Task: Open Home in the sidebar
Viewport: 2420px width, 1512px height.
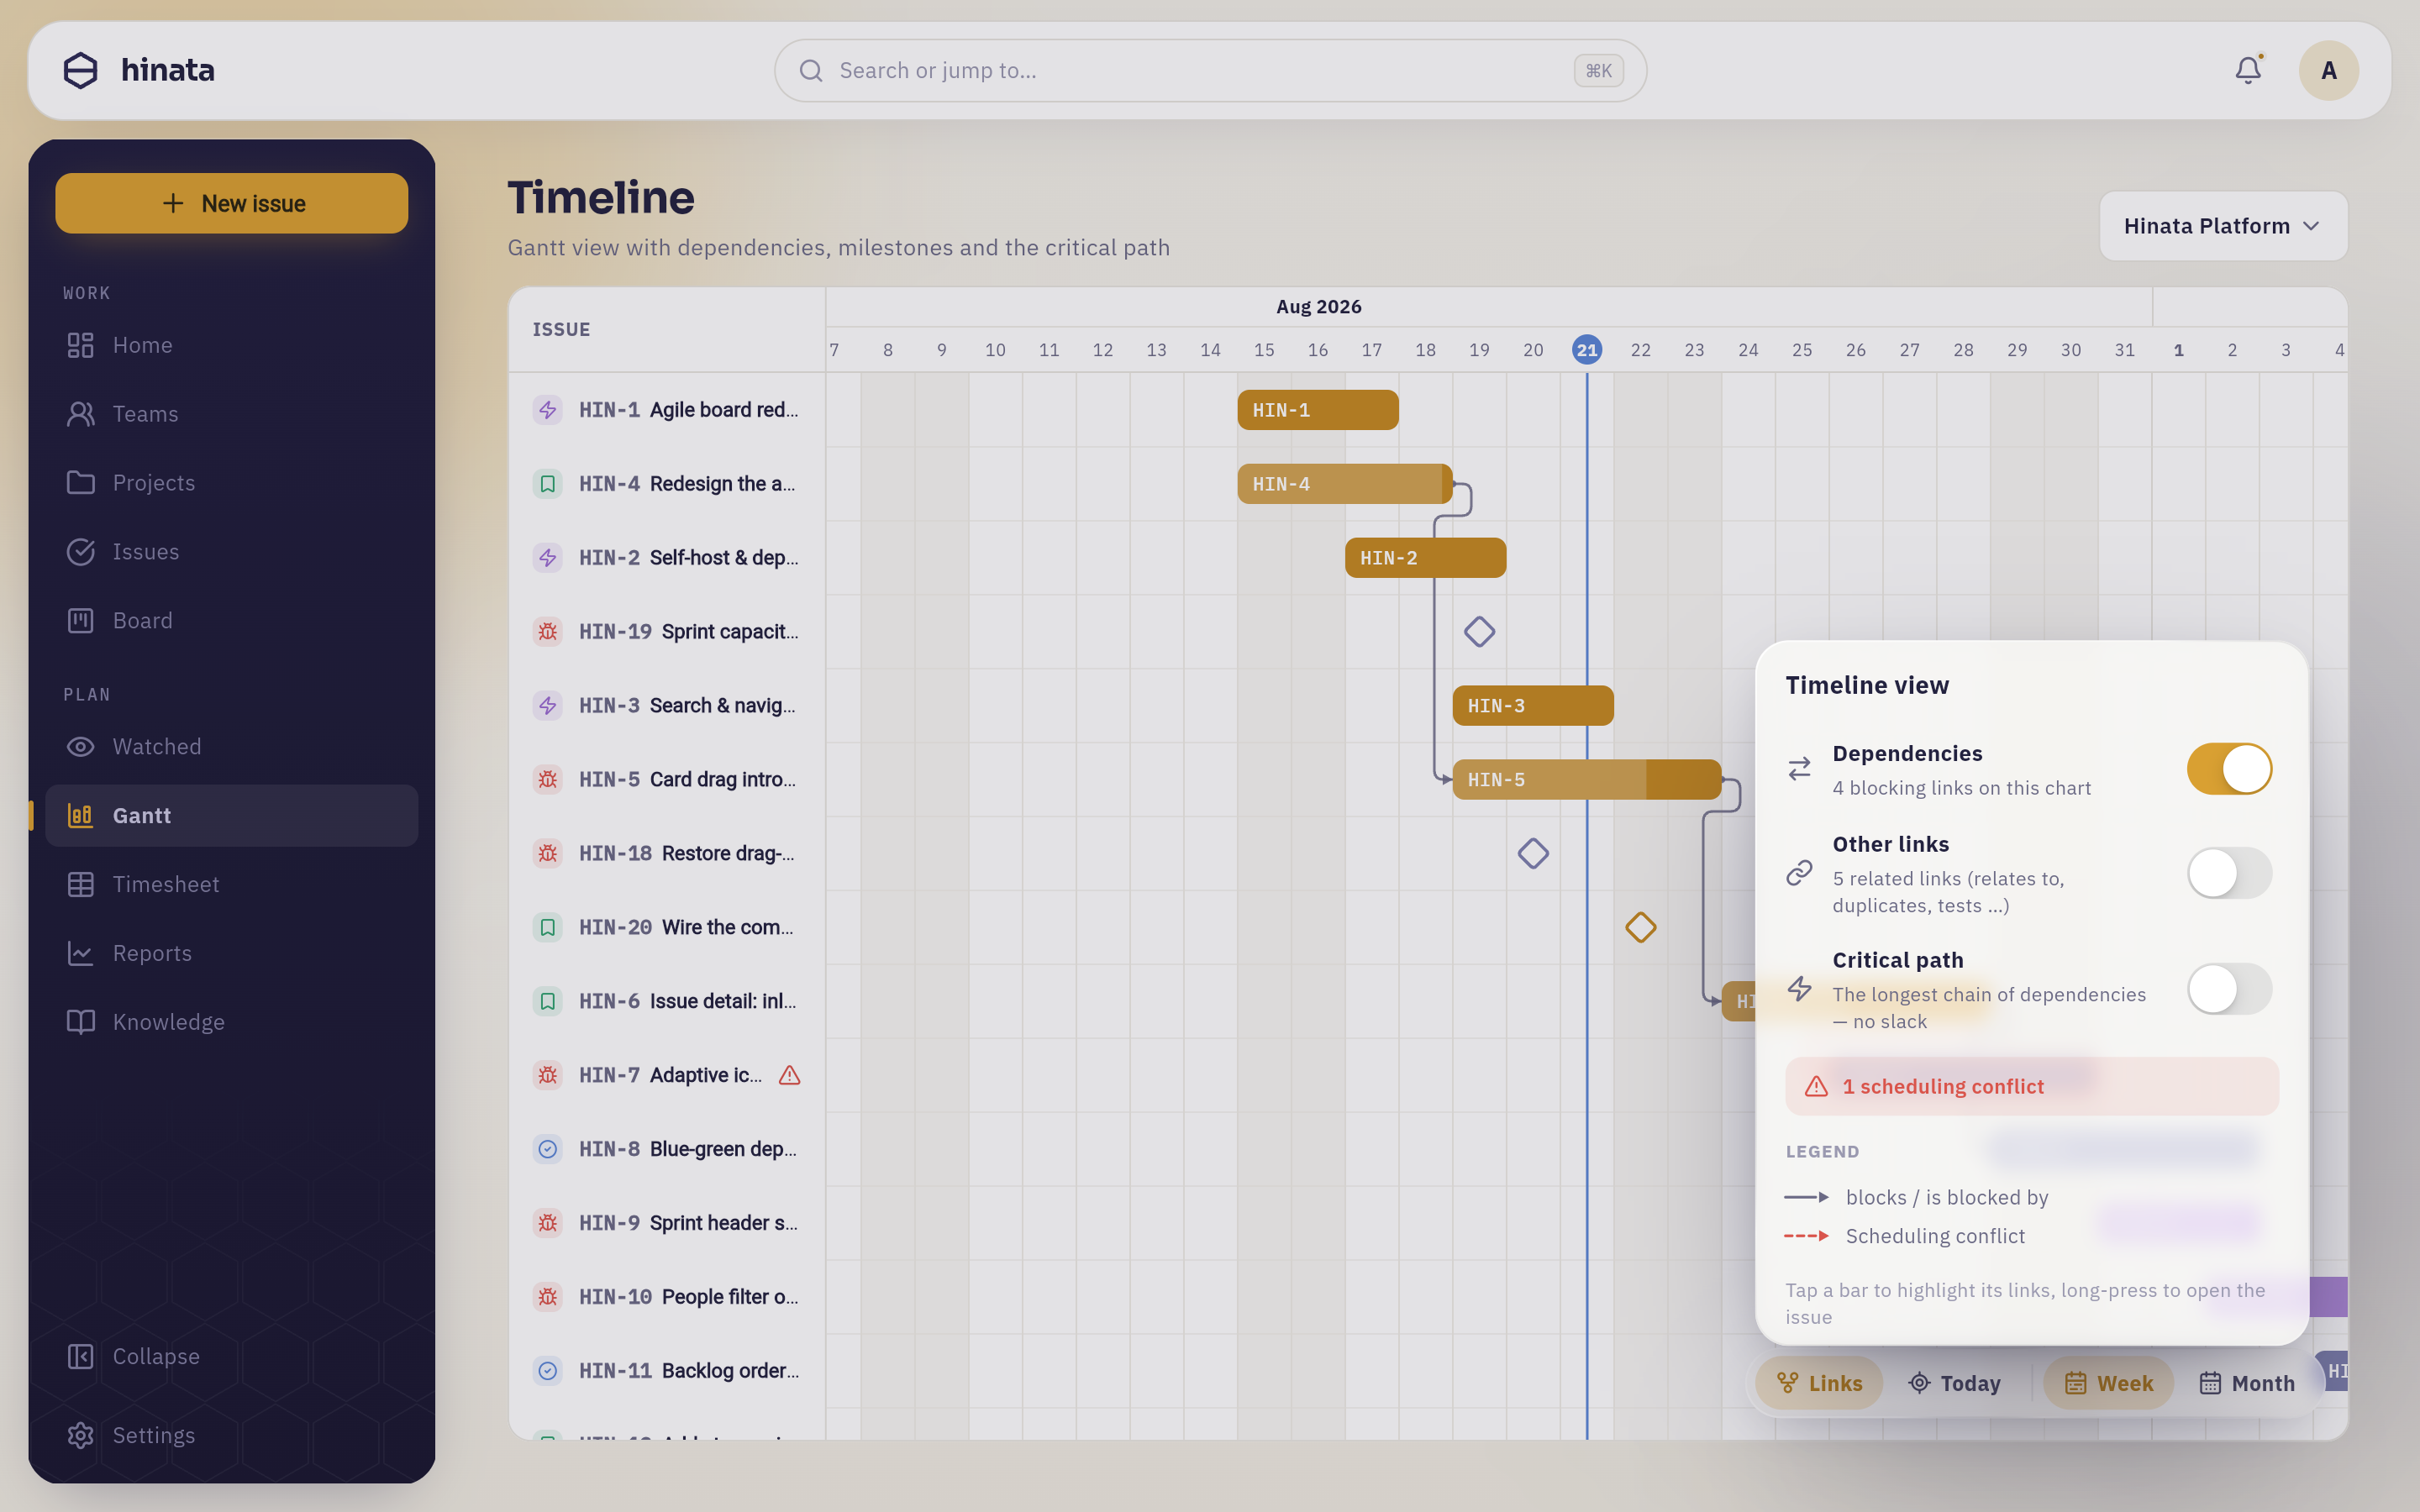Action: pos(231,345)
